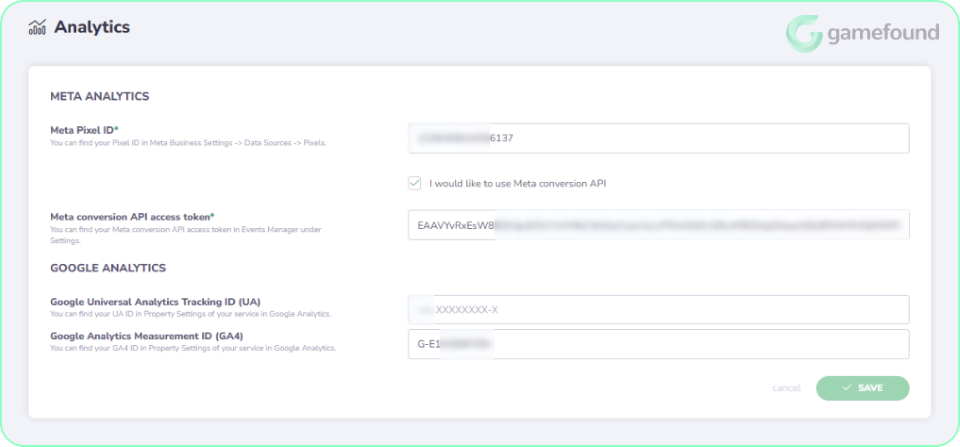
Task: Click the Pixel ID hint about Meta Business Settings
Action: [x=188, y=143]
